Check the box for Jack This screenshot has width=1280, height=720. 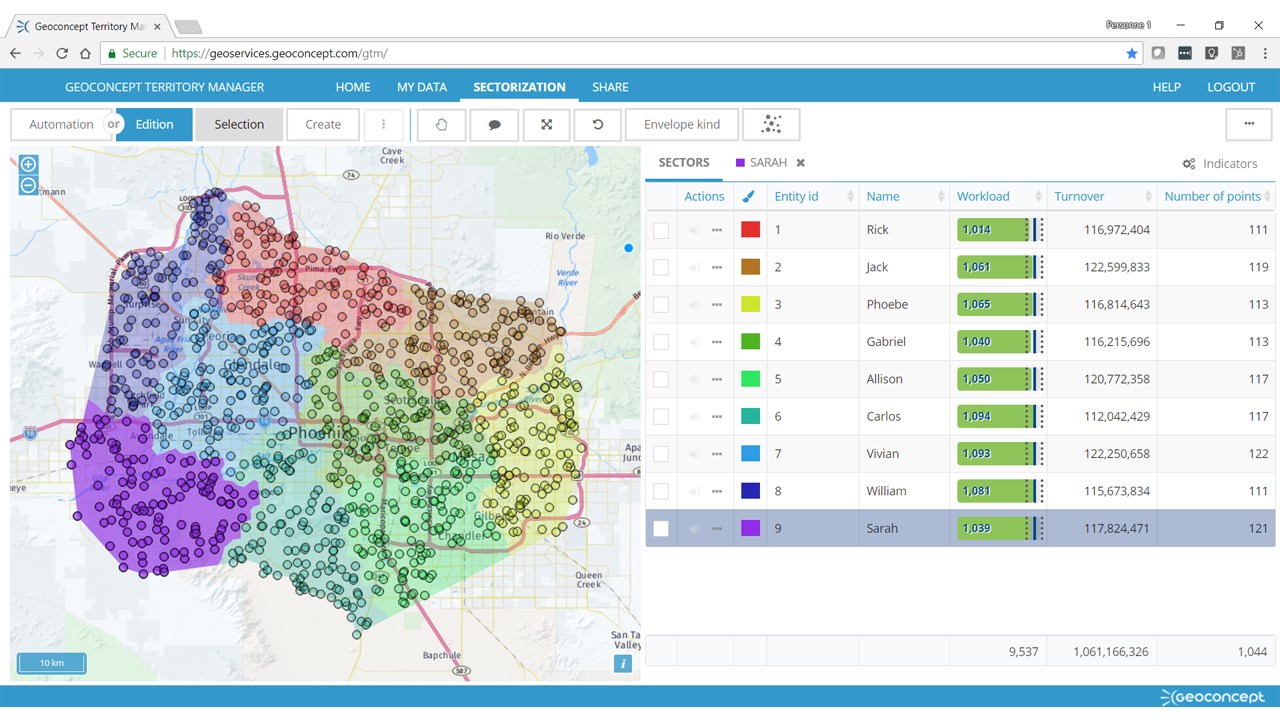661,267
